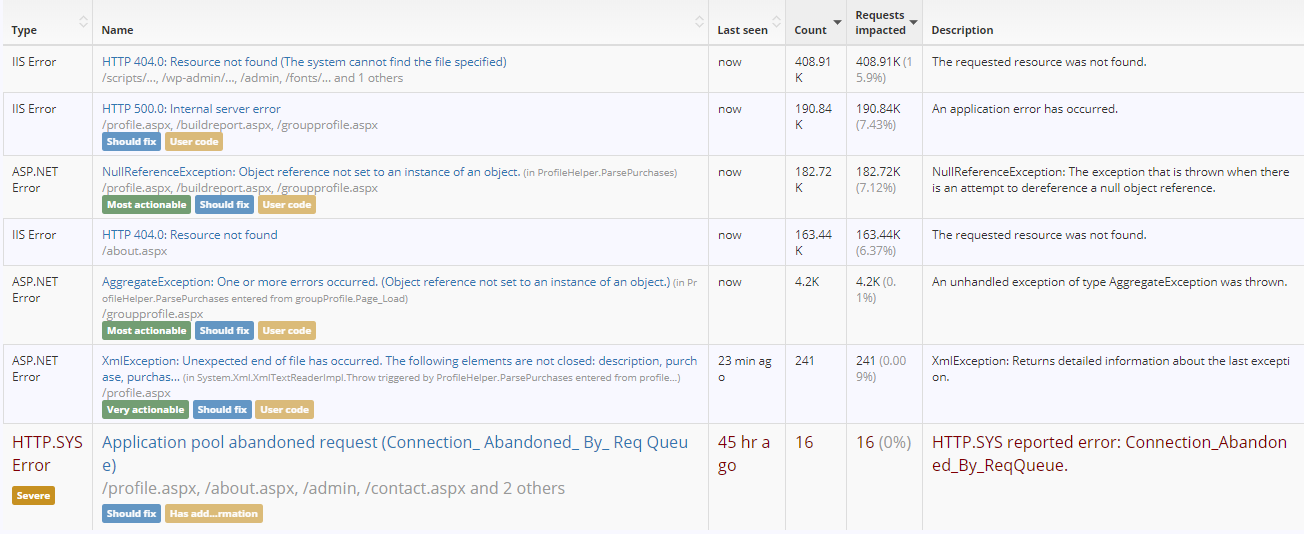Click Most actionable tag on NullReferenceException row
The width and height of the screenshot is (1304, 534).
pos(146,205)
